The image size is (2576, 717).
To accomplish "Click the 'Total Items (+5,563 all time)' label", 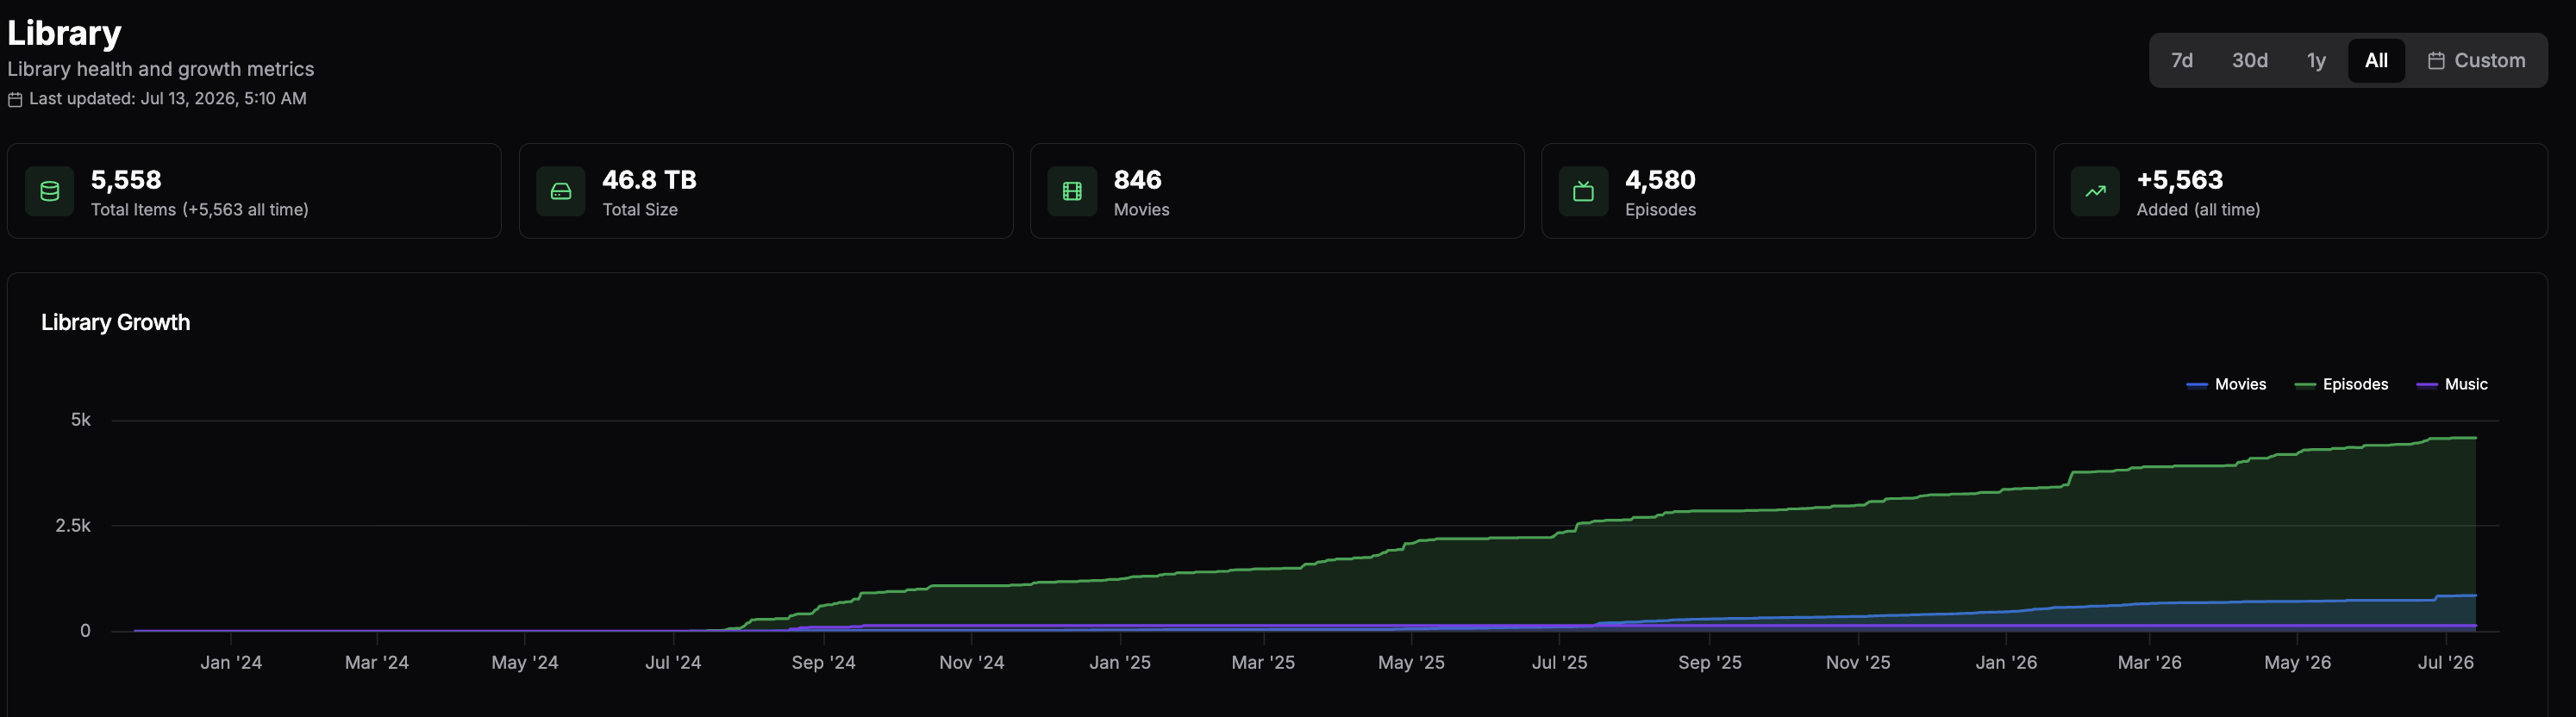I will point(200,209).
